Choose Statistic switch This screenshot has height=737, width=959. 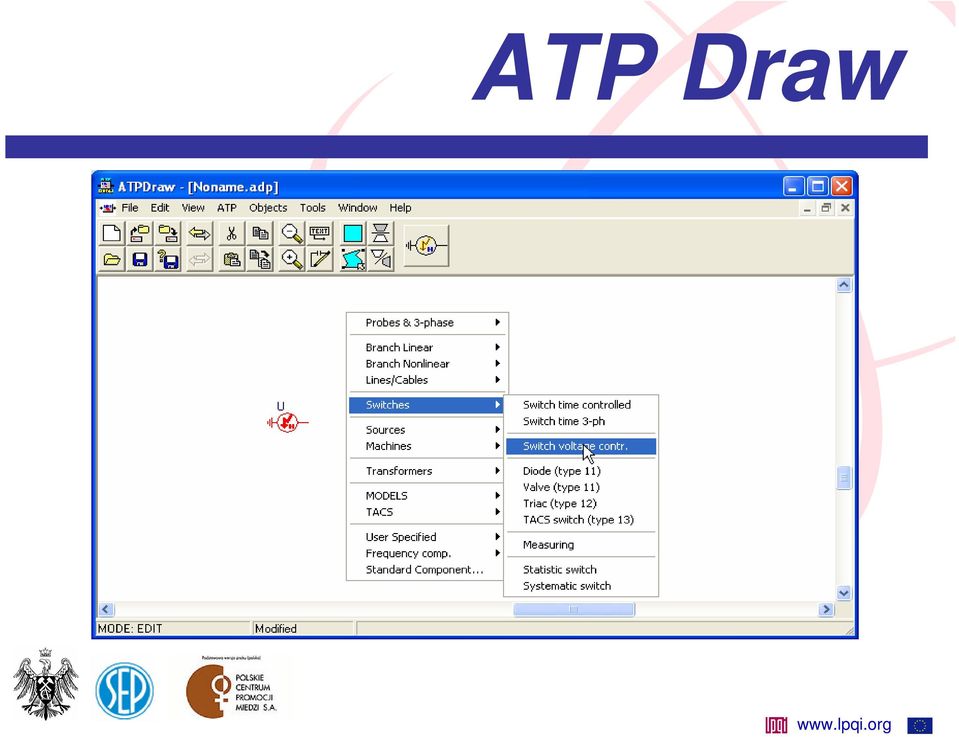(x=581, y=569)
